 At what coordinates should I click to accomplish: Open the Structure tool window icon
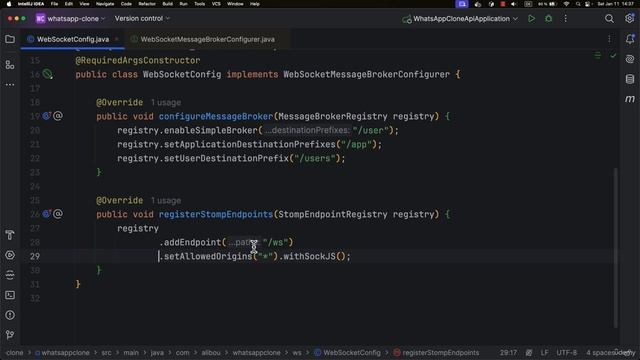(x=10, y=64)
